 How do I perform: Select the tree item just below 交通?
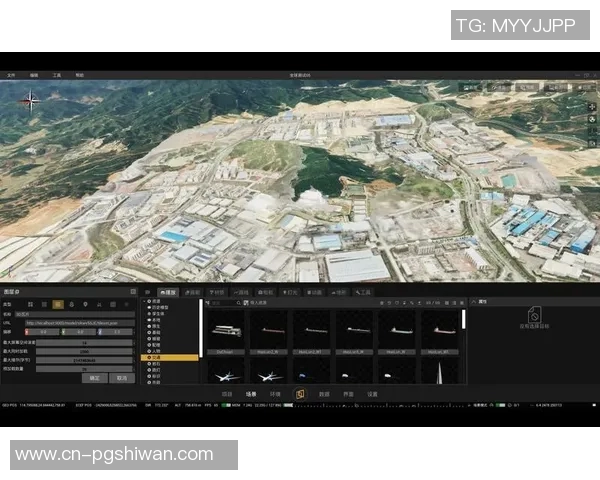(155, 364)
